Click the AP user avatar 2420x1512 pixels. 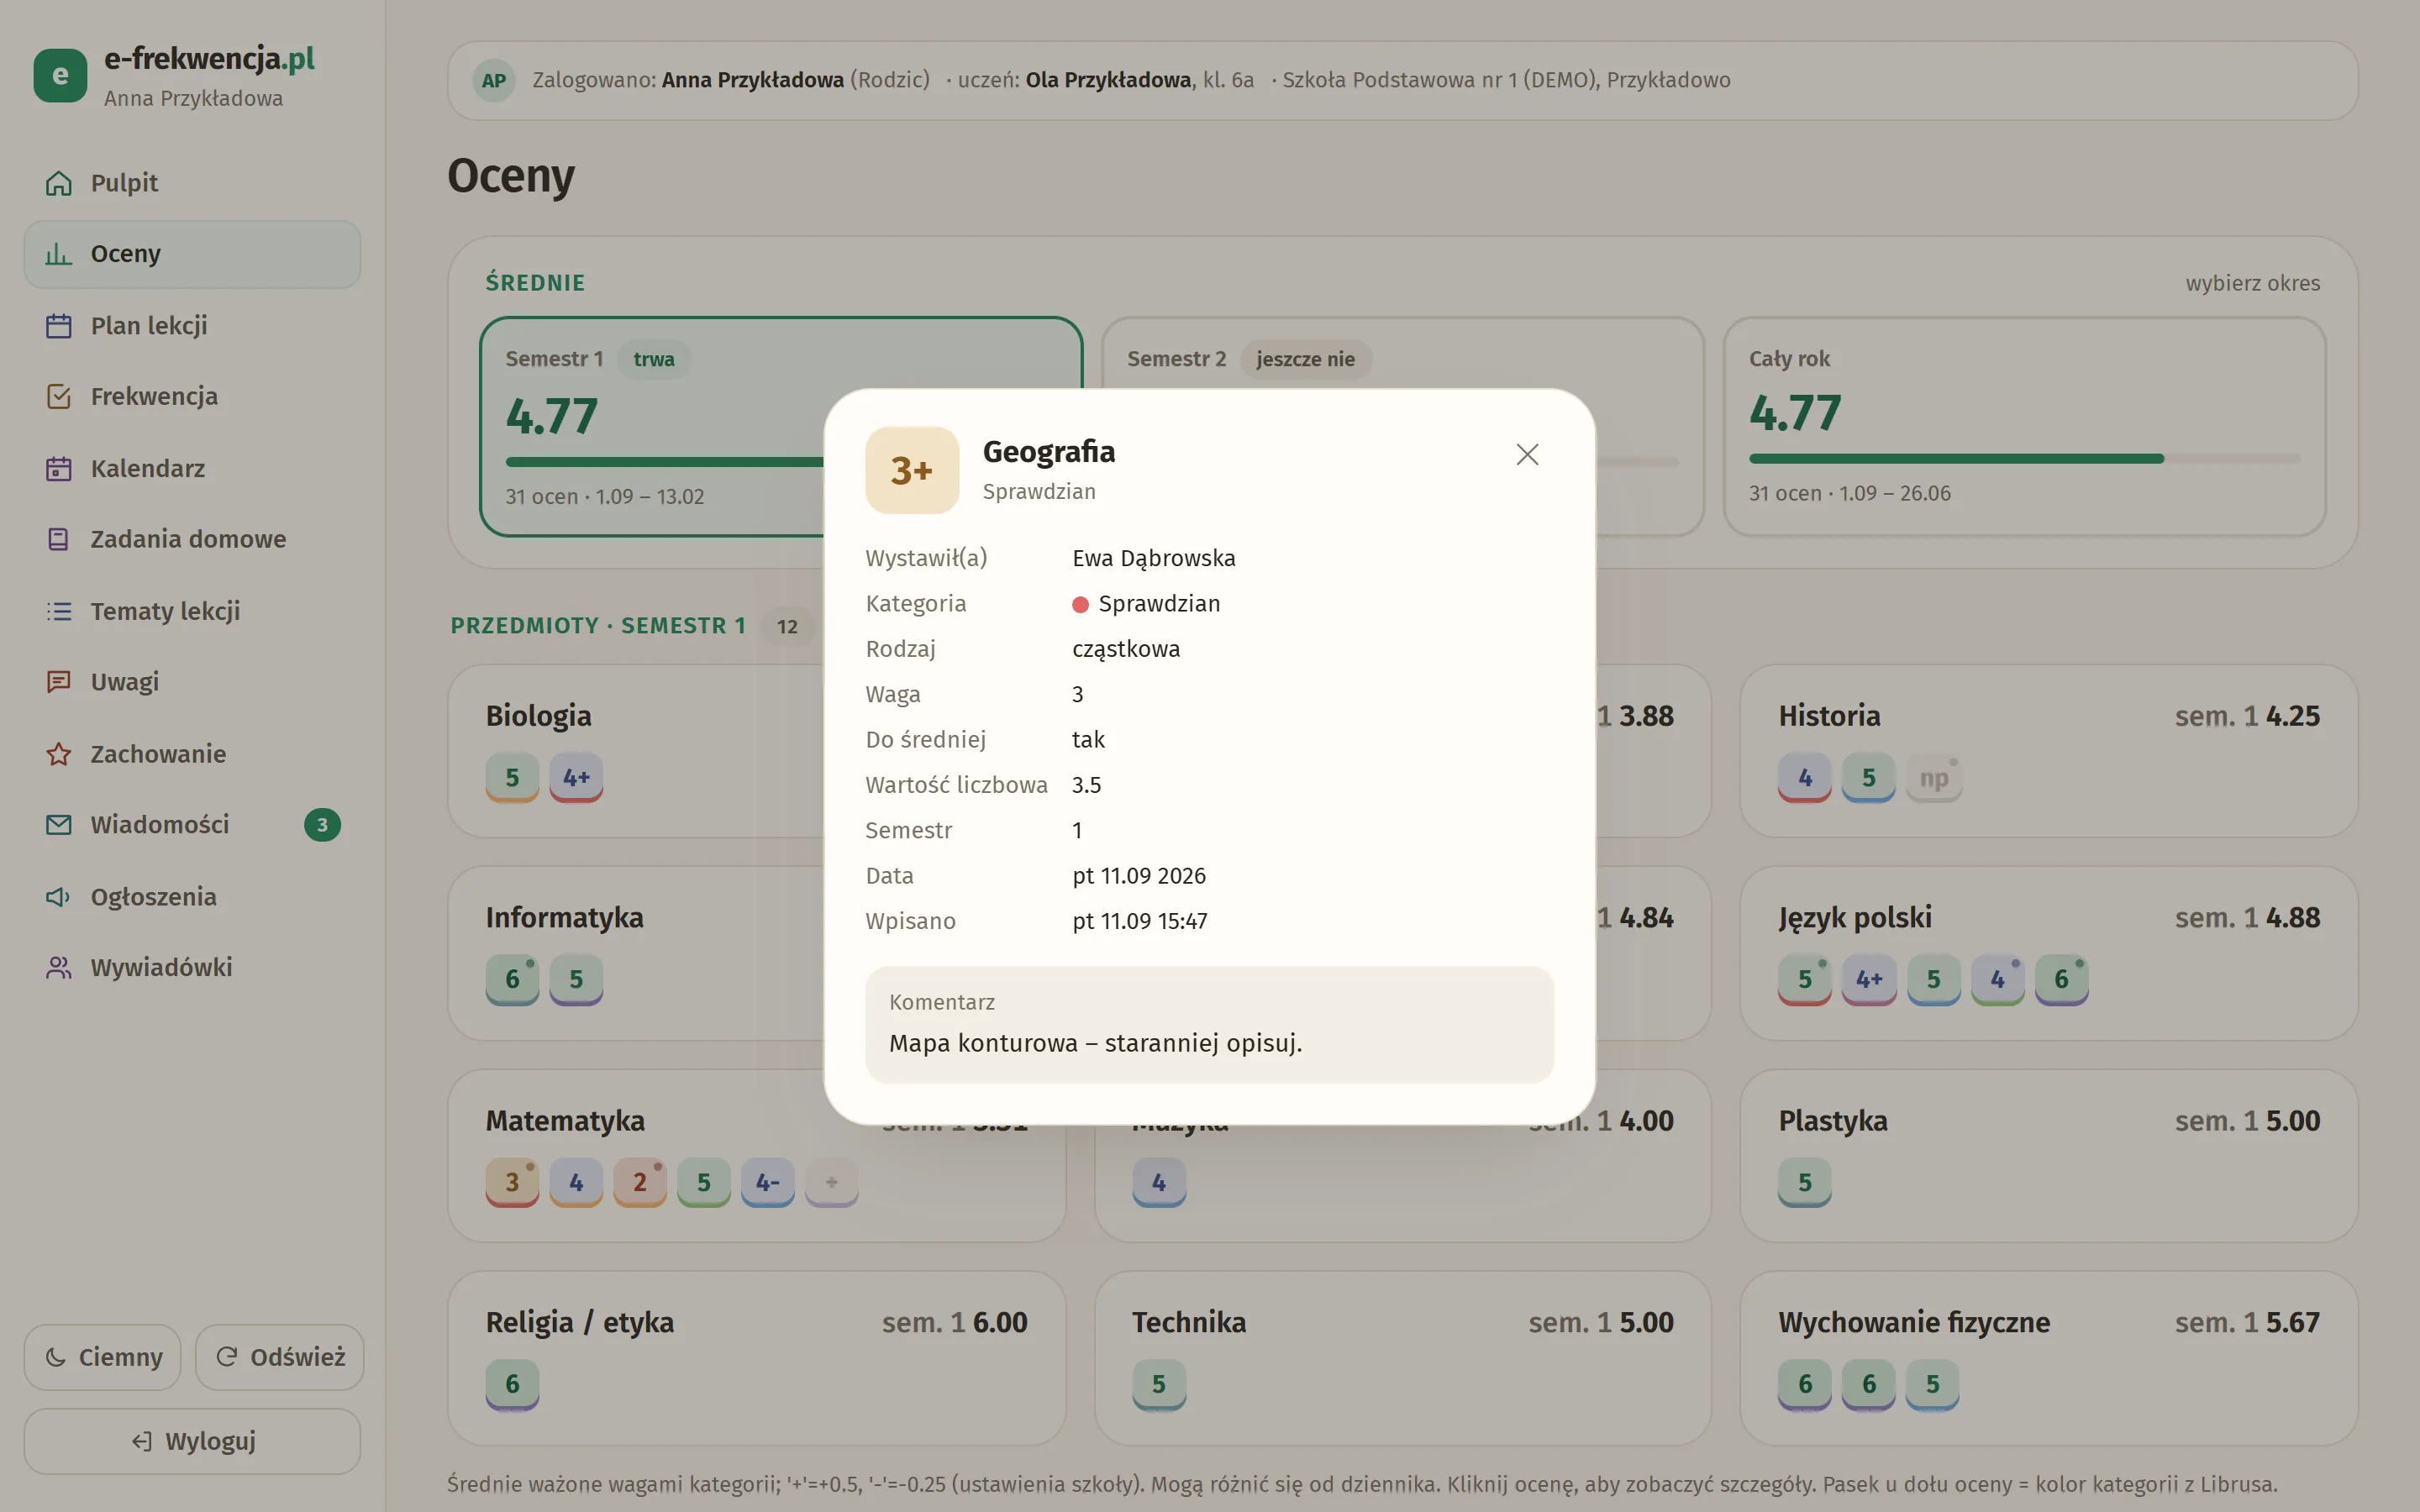(x=494, y=81)
